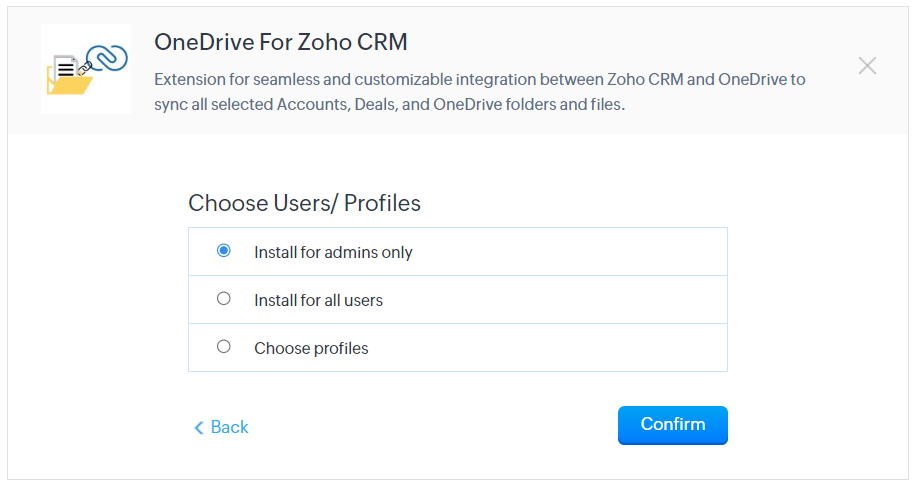This screenshot has height=483, width=916.
Task: Click the 'Choose profiles' label text
Action: pyautogui.click(x=311, y=348)
